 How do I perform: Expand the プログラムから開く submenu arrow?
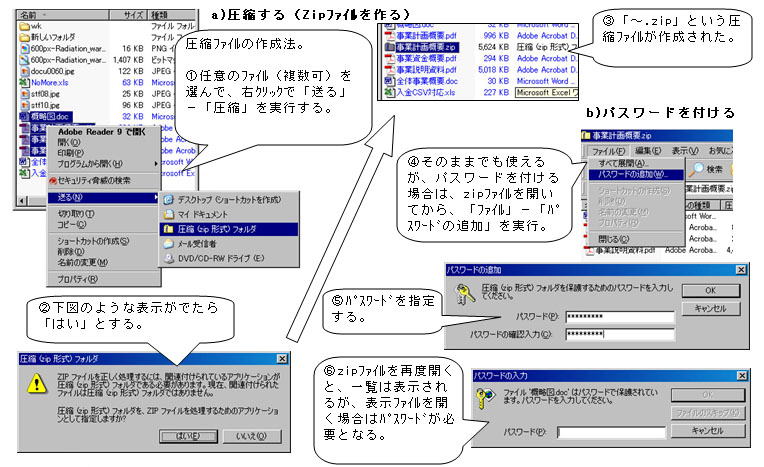click(156, 164)
